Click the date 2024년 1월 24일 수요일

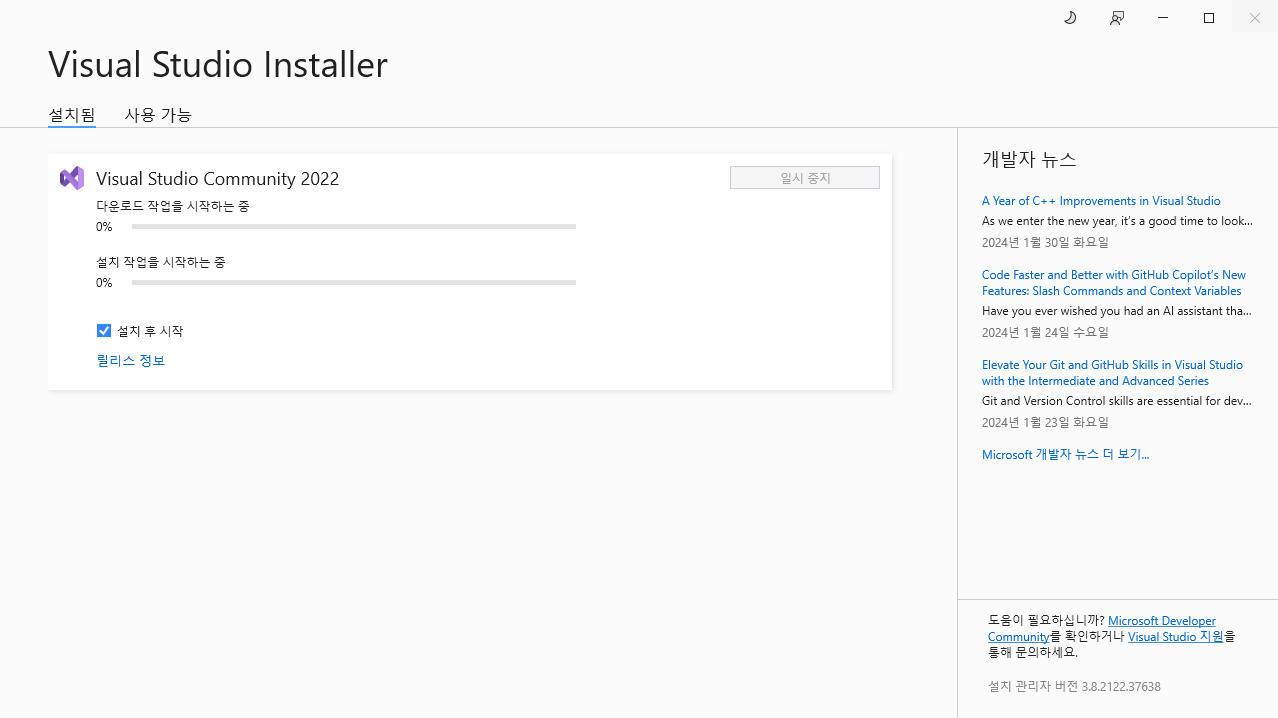1045,332
